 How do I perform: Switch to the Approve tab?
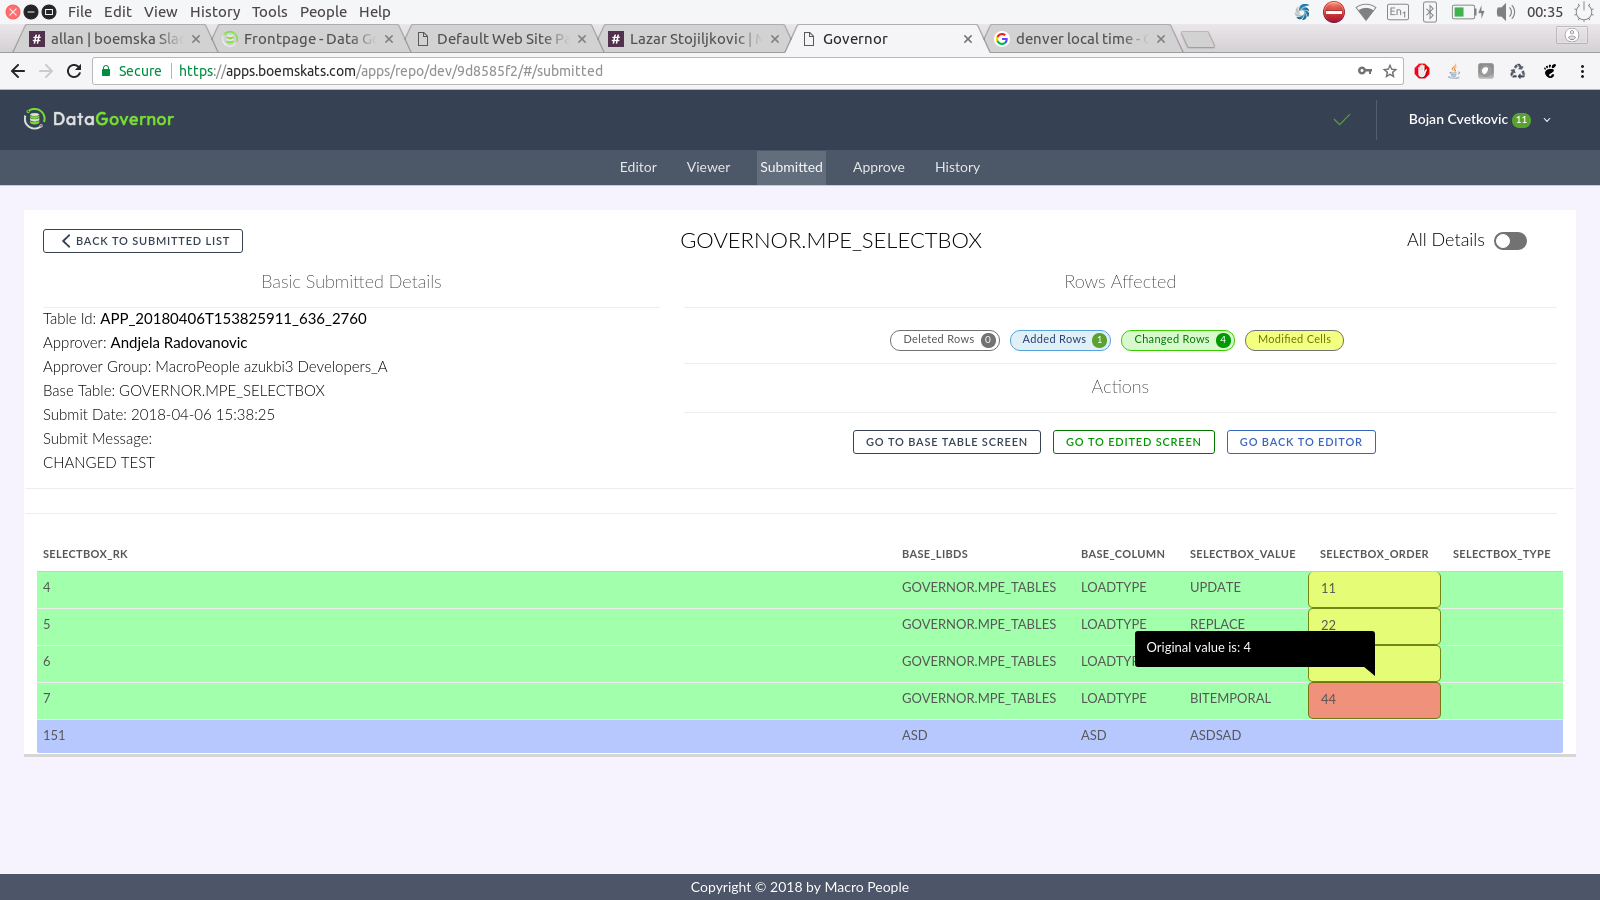(878, 167)
